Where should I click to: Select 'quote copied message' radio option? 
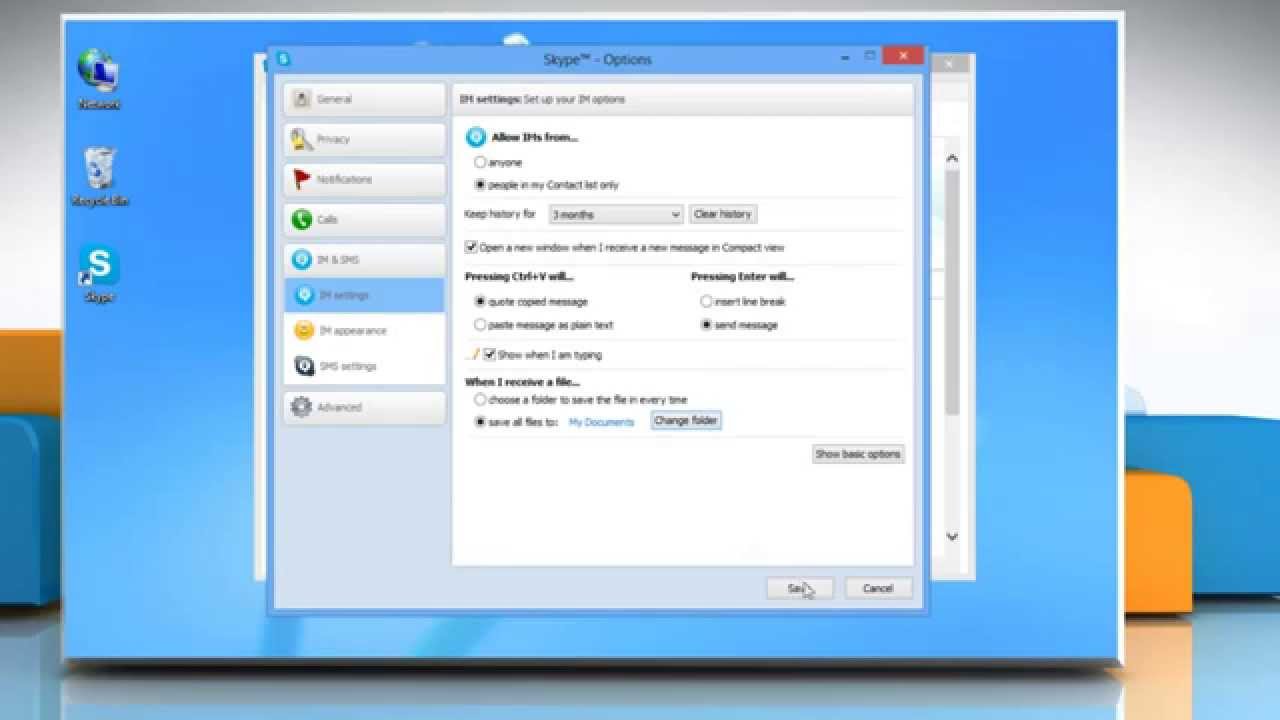point(480,301)
